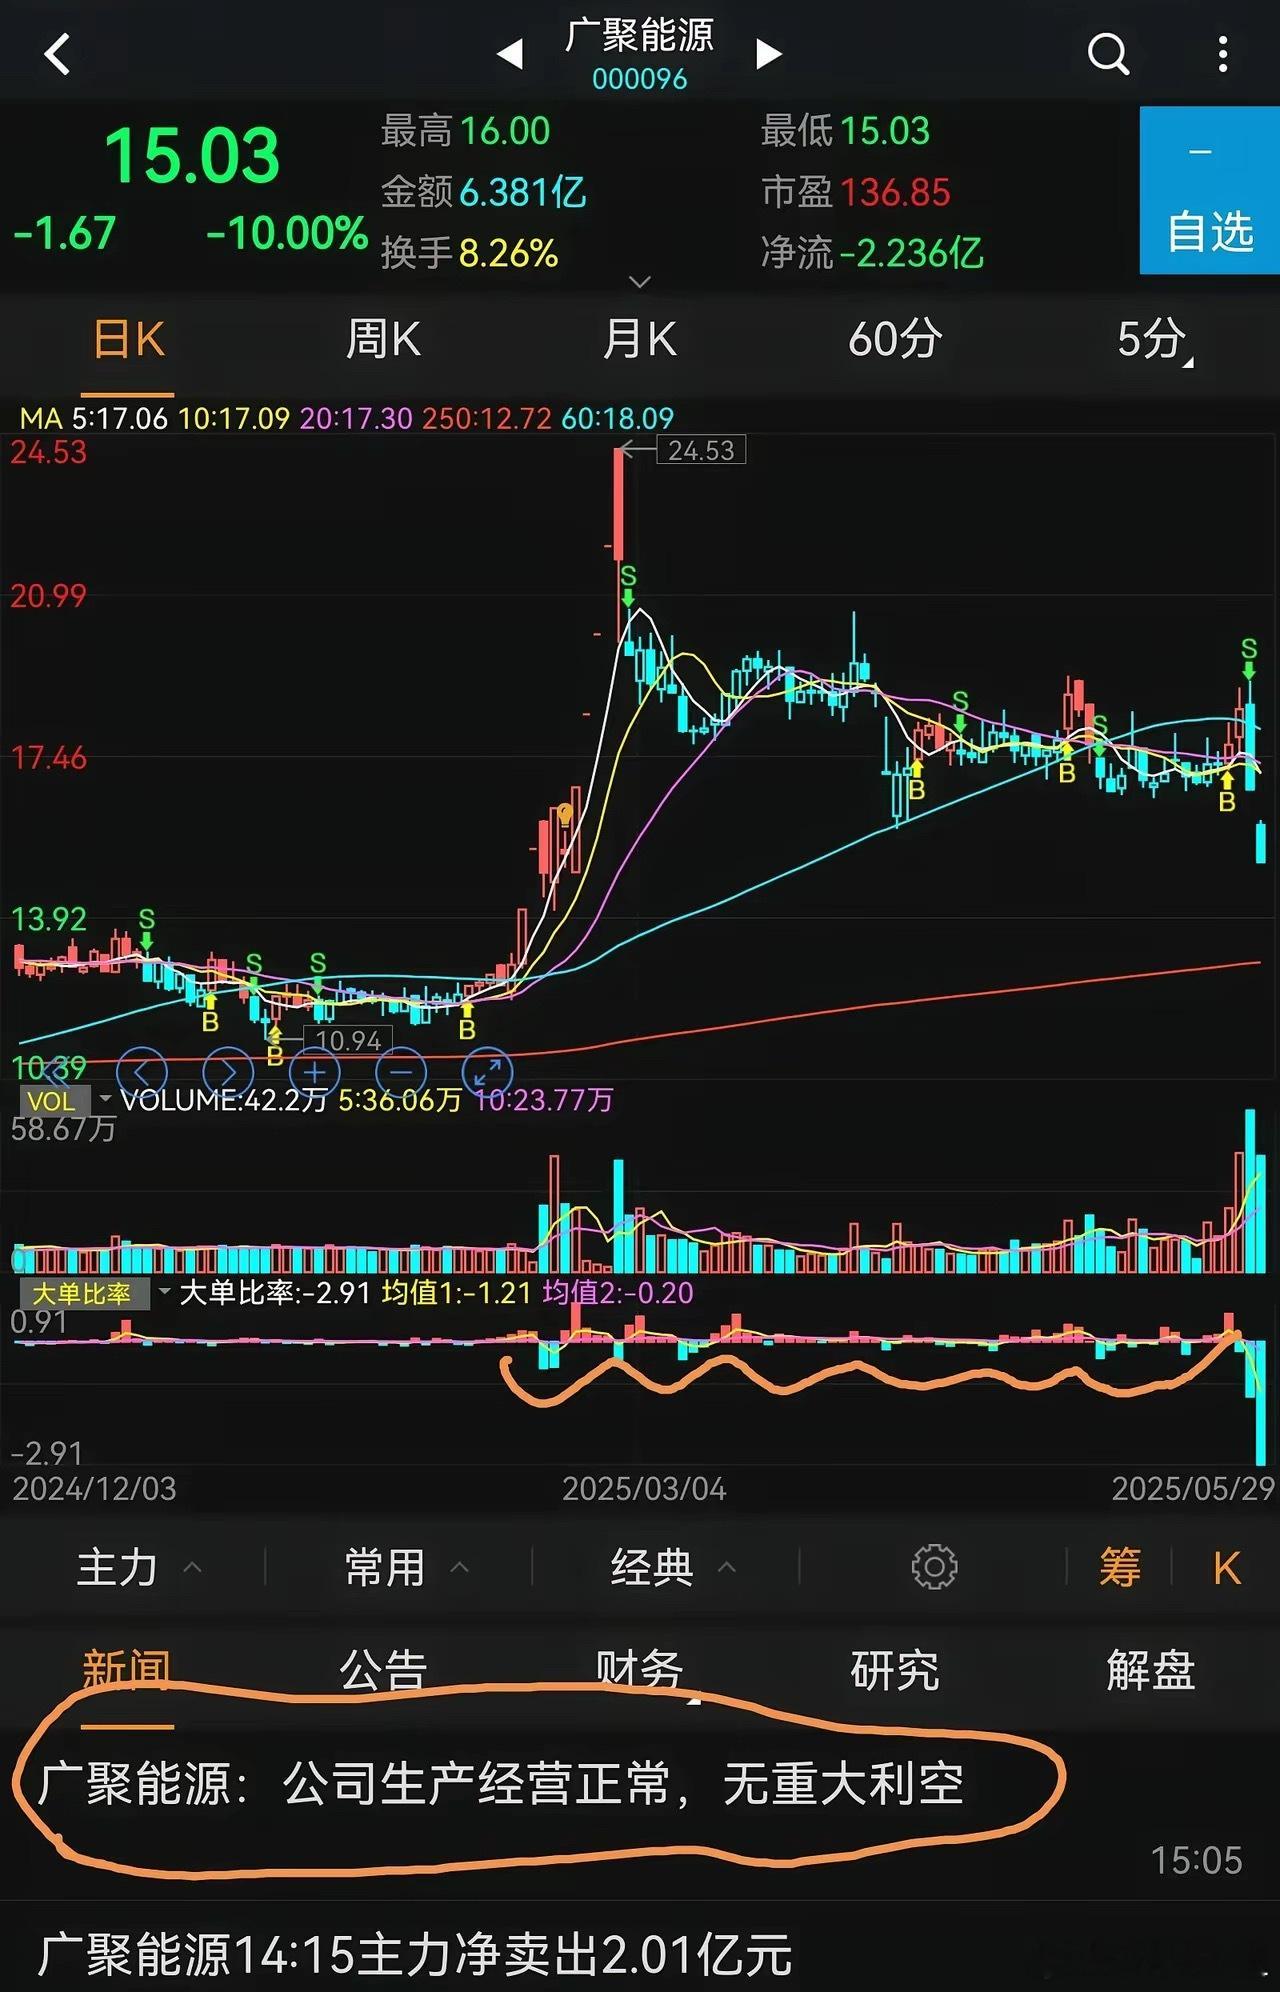The height and width of the screenshot is (1992, 1280).
Task: Tap the news timestamp 15:05
Action: tap(1196, 1861)
